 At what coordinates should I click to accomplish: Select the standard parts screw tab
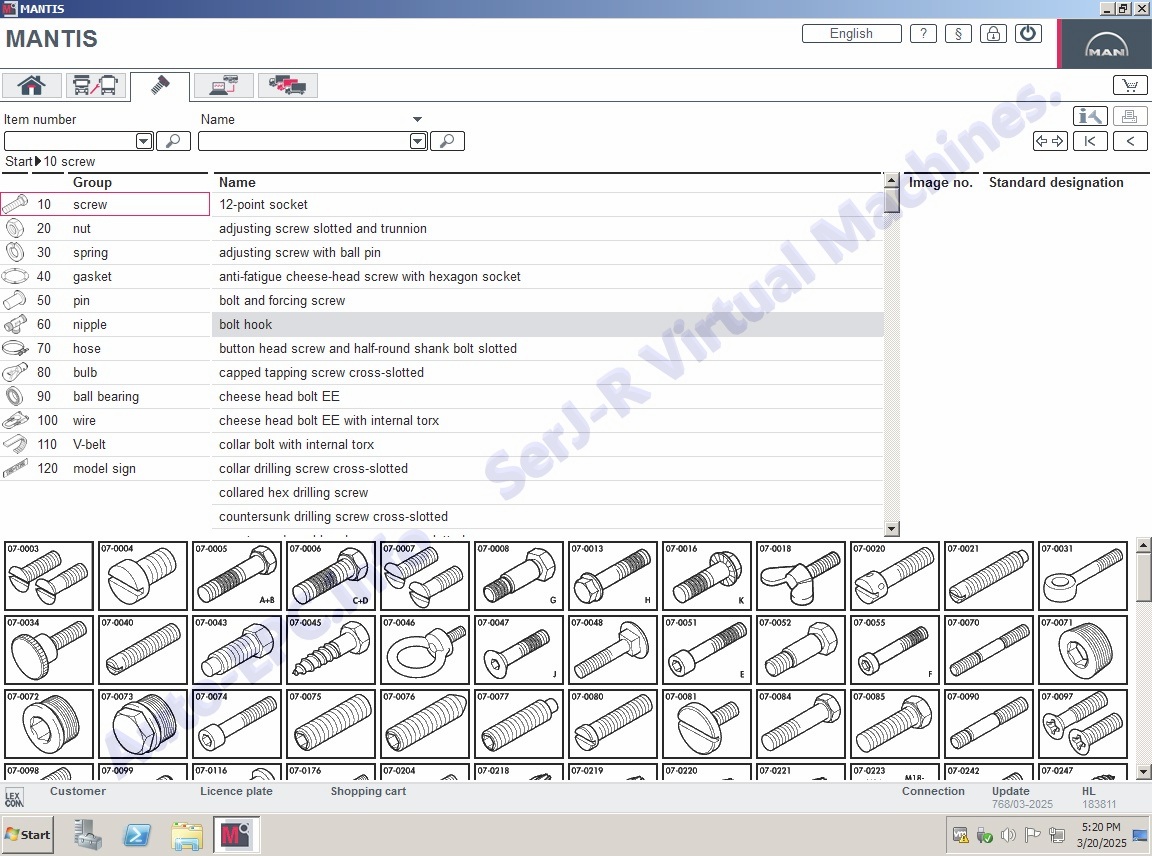[x=160, y=85]
